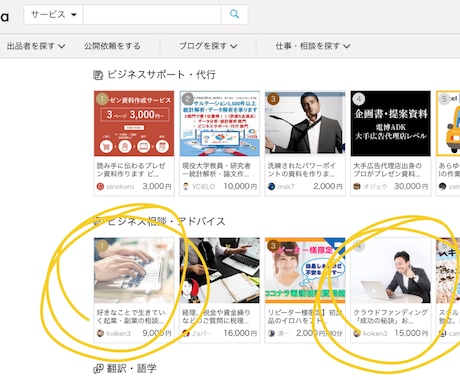460x380 pixels.
Task: Open the サービス search category dropdown
Action: coord(53,15)
